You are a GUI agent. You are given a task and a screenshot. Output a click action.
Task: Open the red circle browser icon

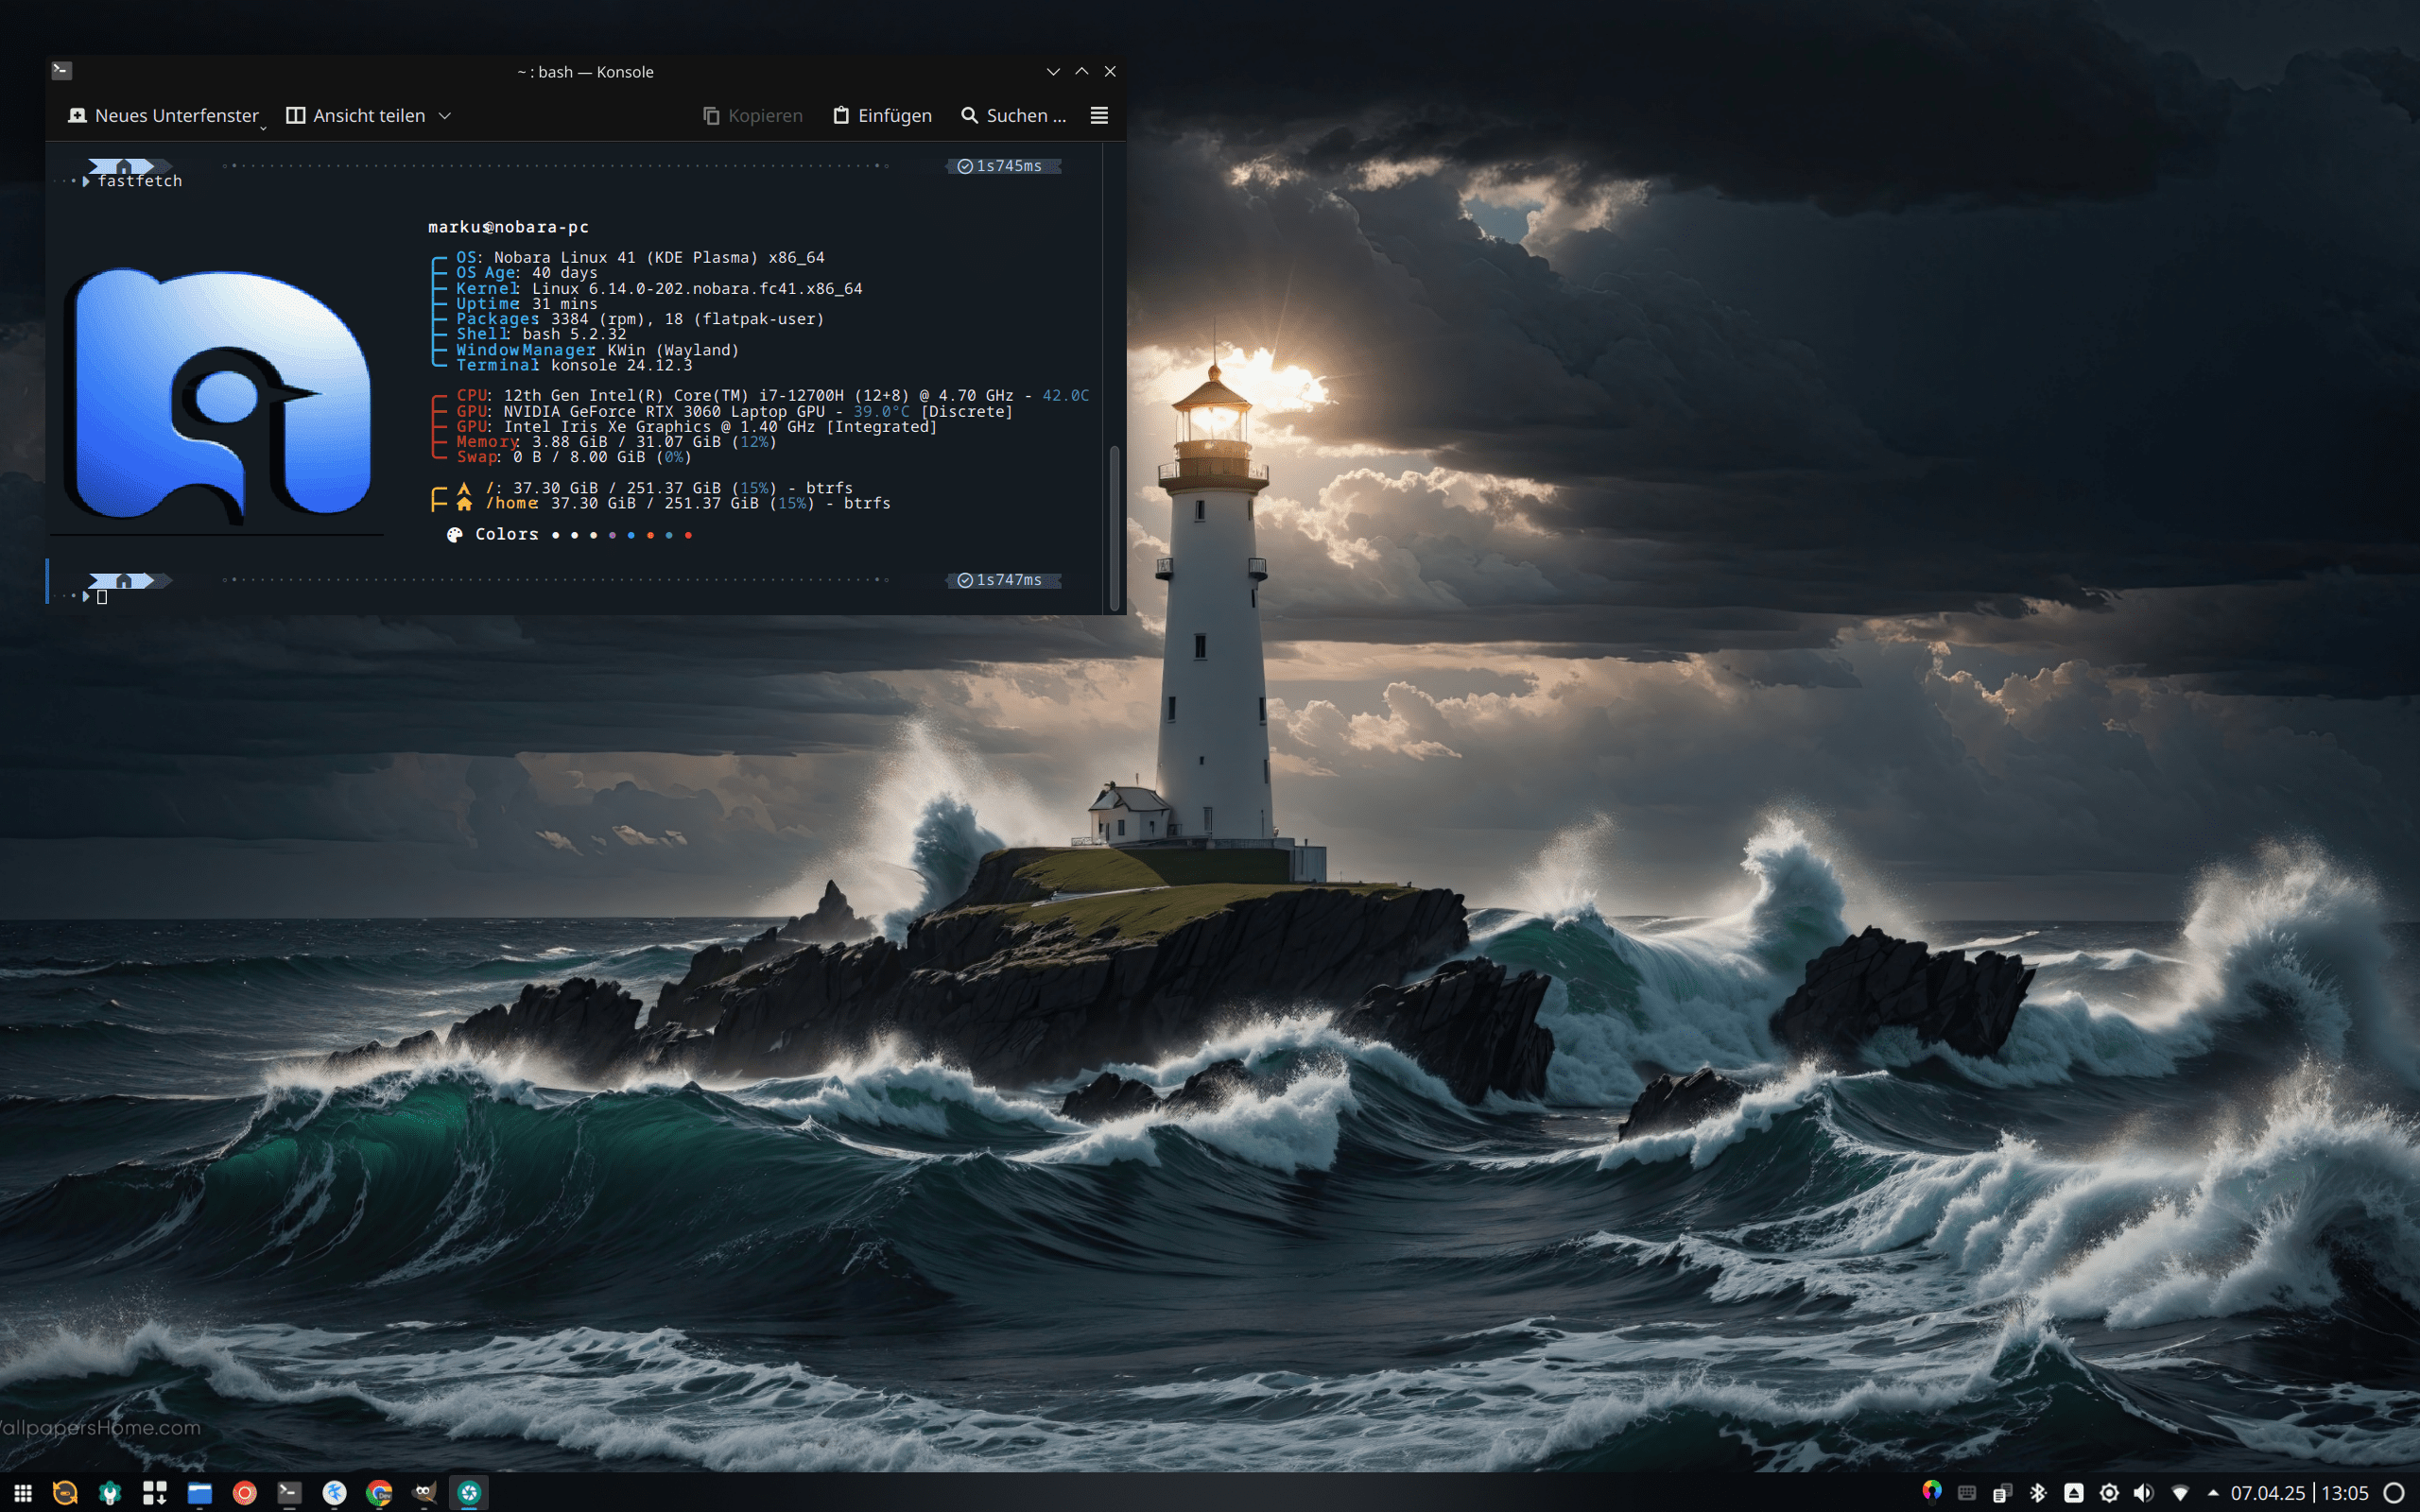[245, 1493]
